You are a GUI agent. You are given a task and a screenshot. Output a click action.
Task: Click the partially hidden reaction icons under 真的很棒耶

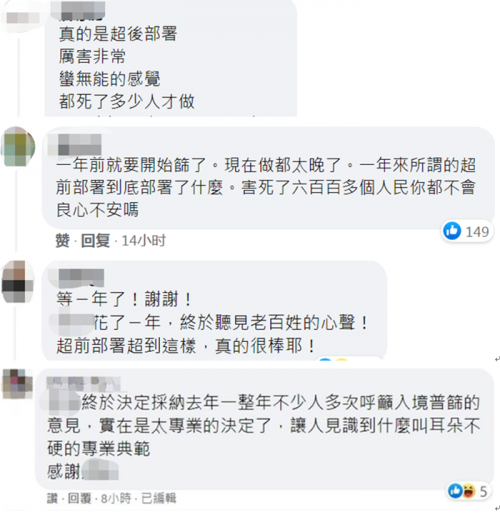[x=333, y=359]
